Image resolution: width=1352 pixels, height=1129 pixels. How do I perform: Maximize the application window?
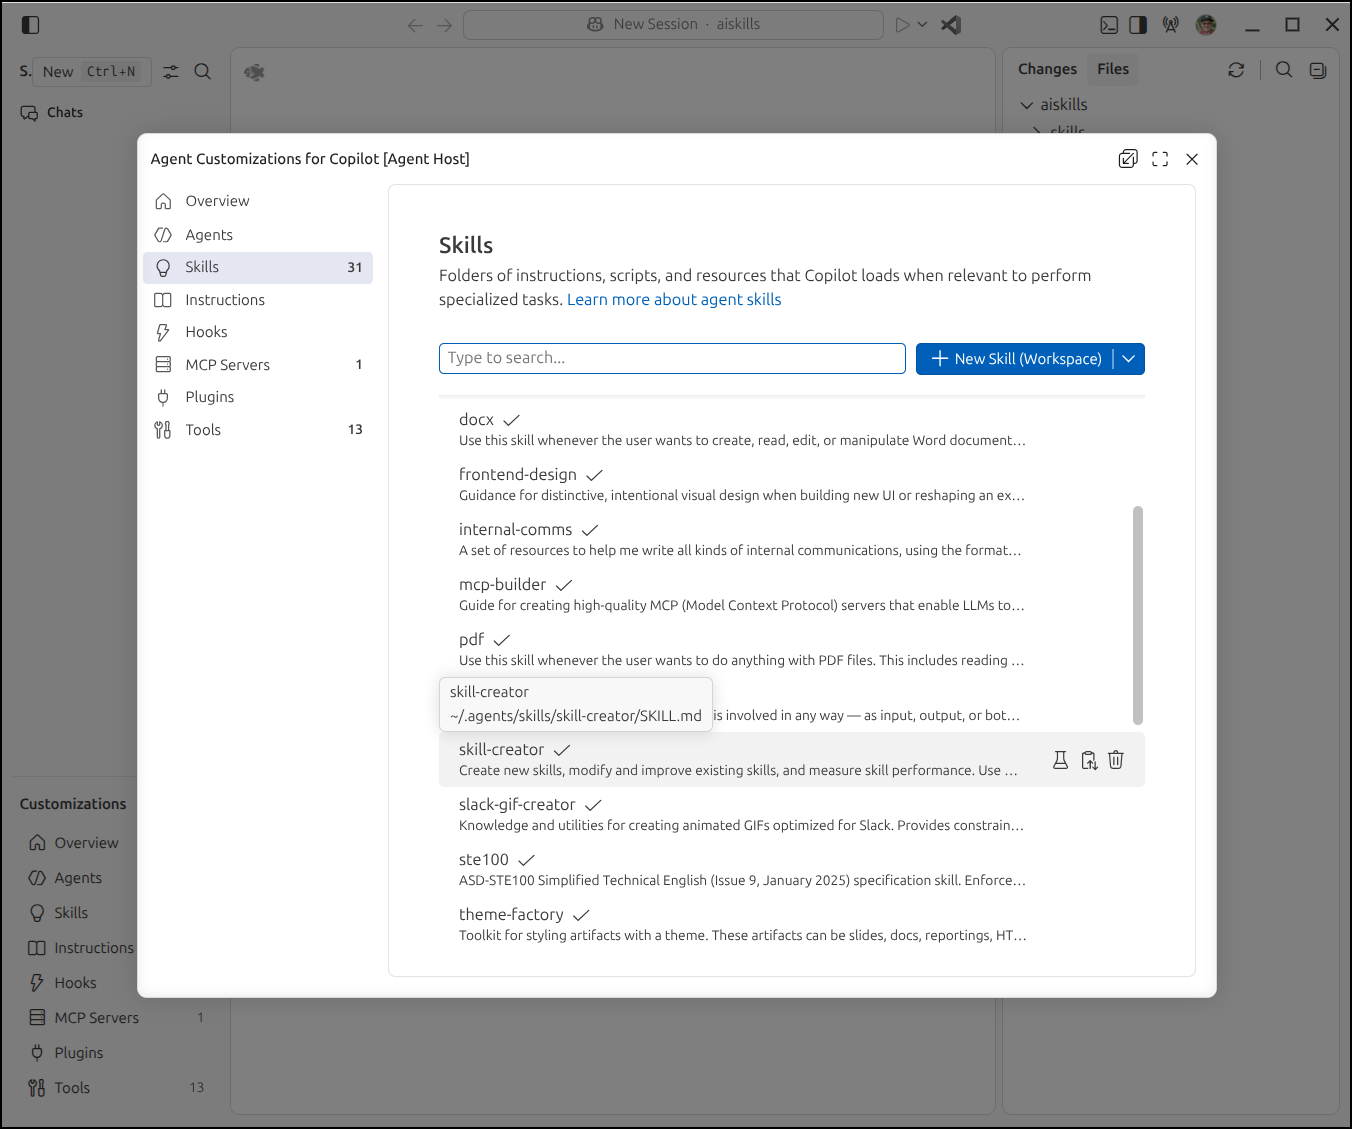tap(1292, 25)
